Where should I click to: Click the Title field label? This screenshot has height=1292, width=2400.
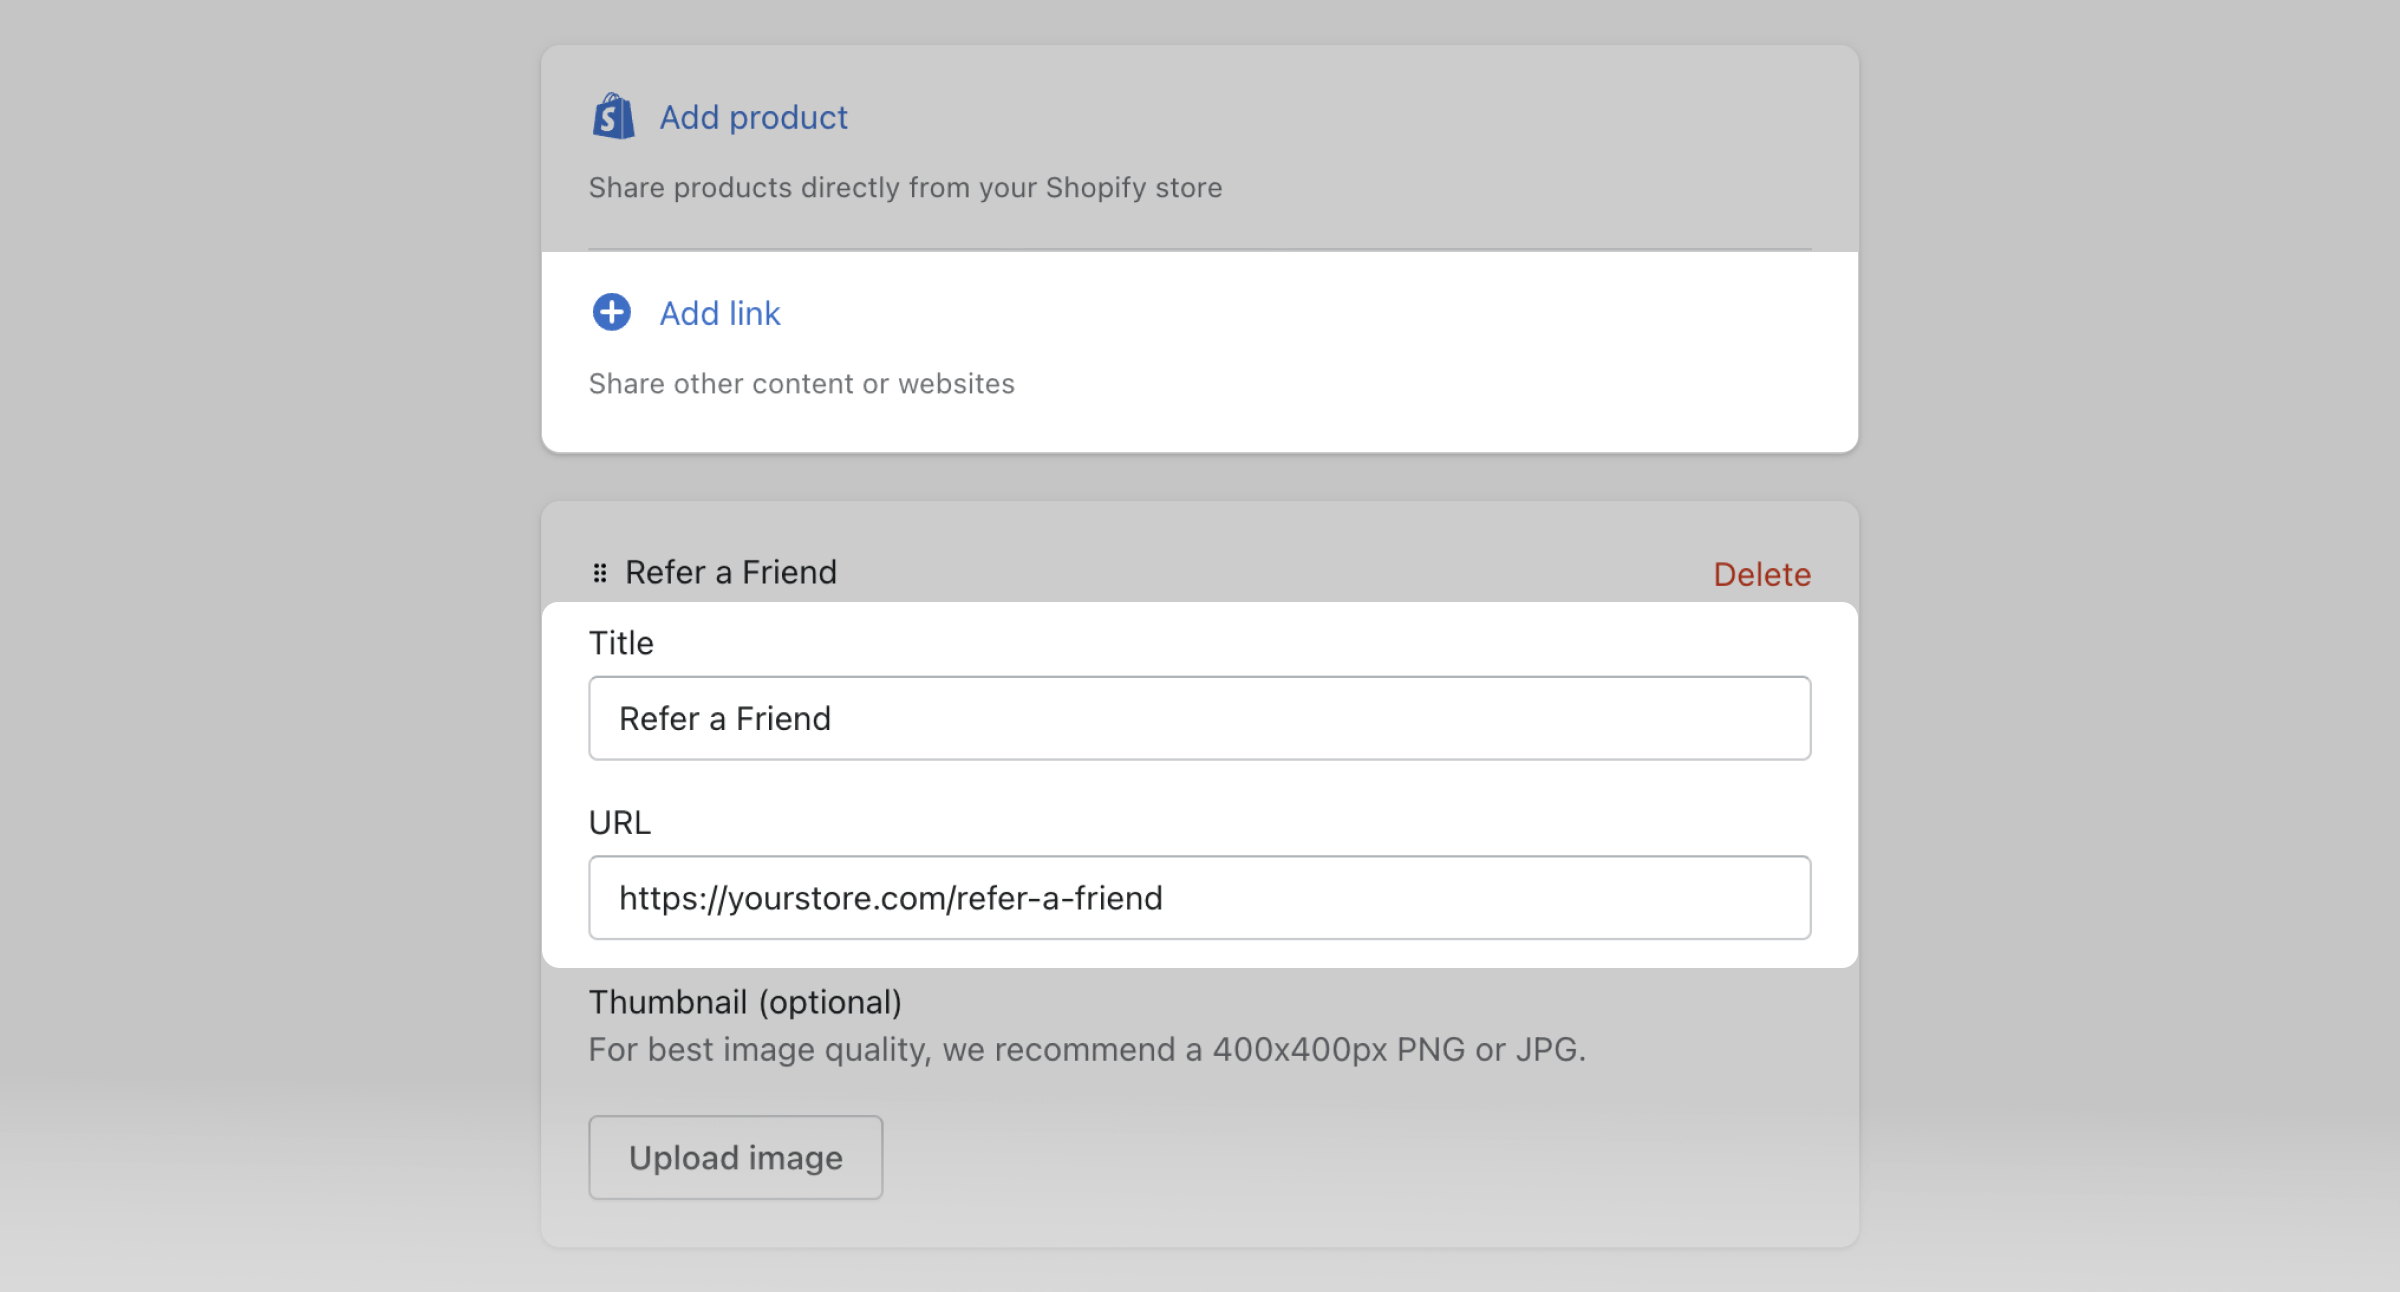click(x=621, y=643)
